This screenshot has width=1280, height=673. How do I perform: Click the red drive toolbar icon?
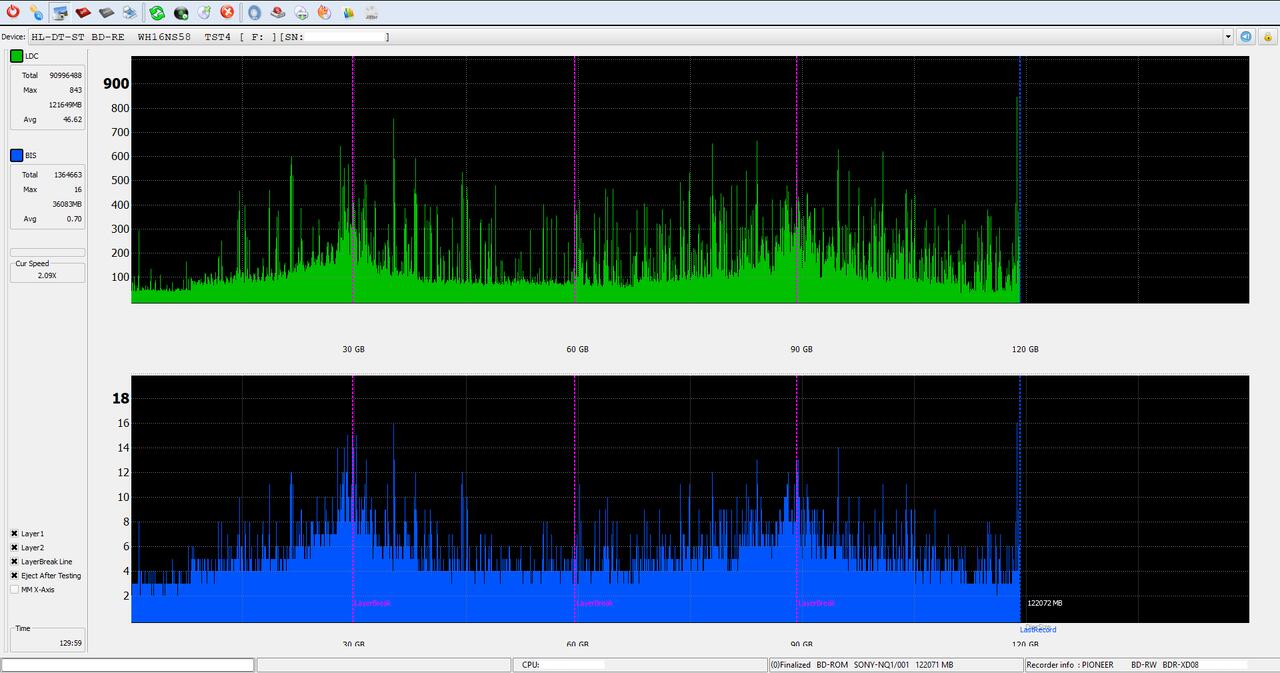(x=83, y=12)
